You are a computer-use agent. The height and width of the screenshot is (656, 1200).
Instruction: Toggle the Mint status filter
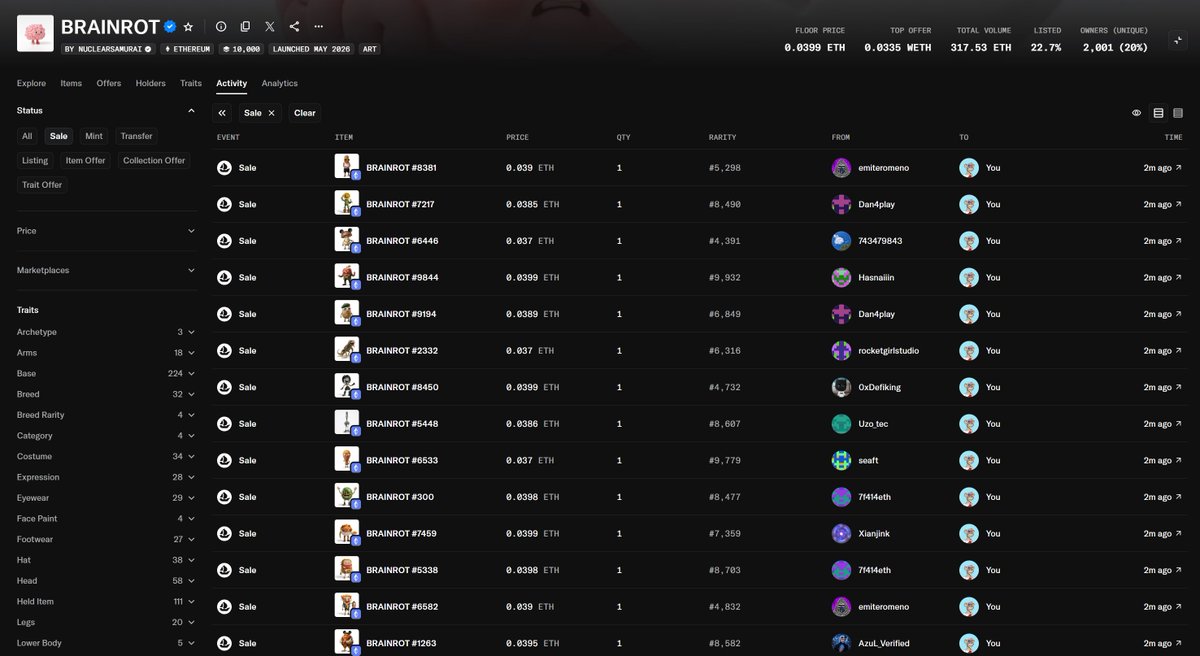click(94, 136)
